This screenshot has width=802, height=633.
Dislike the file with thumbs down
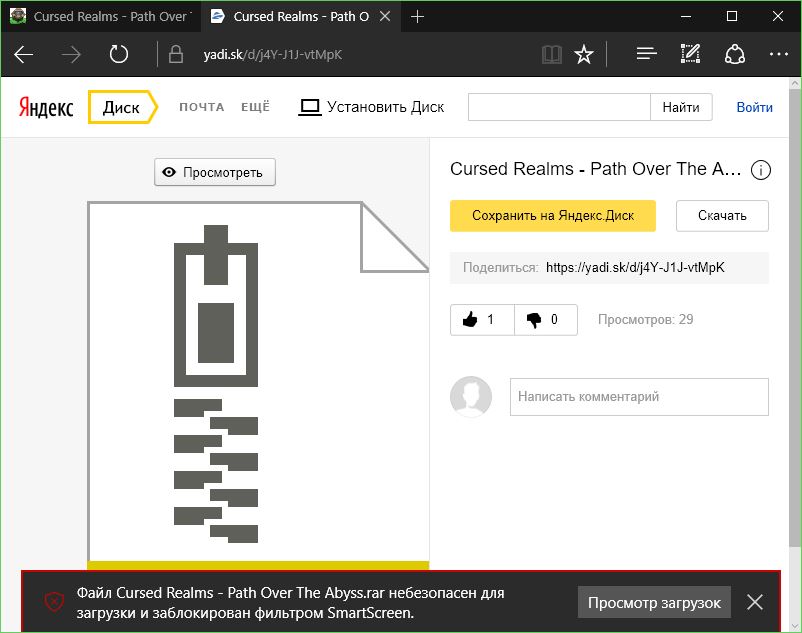(x=546, y=320)
